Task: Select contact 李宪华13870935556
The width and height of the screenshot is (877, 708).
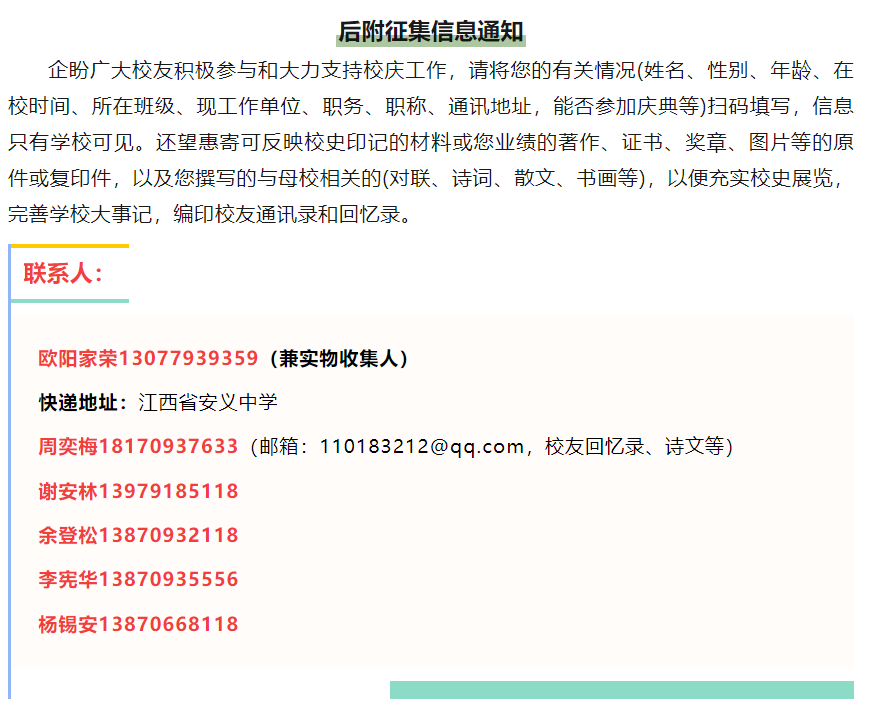Action: click(138, 579)
